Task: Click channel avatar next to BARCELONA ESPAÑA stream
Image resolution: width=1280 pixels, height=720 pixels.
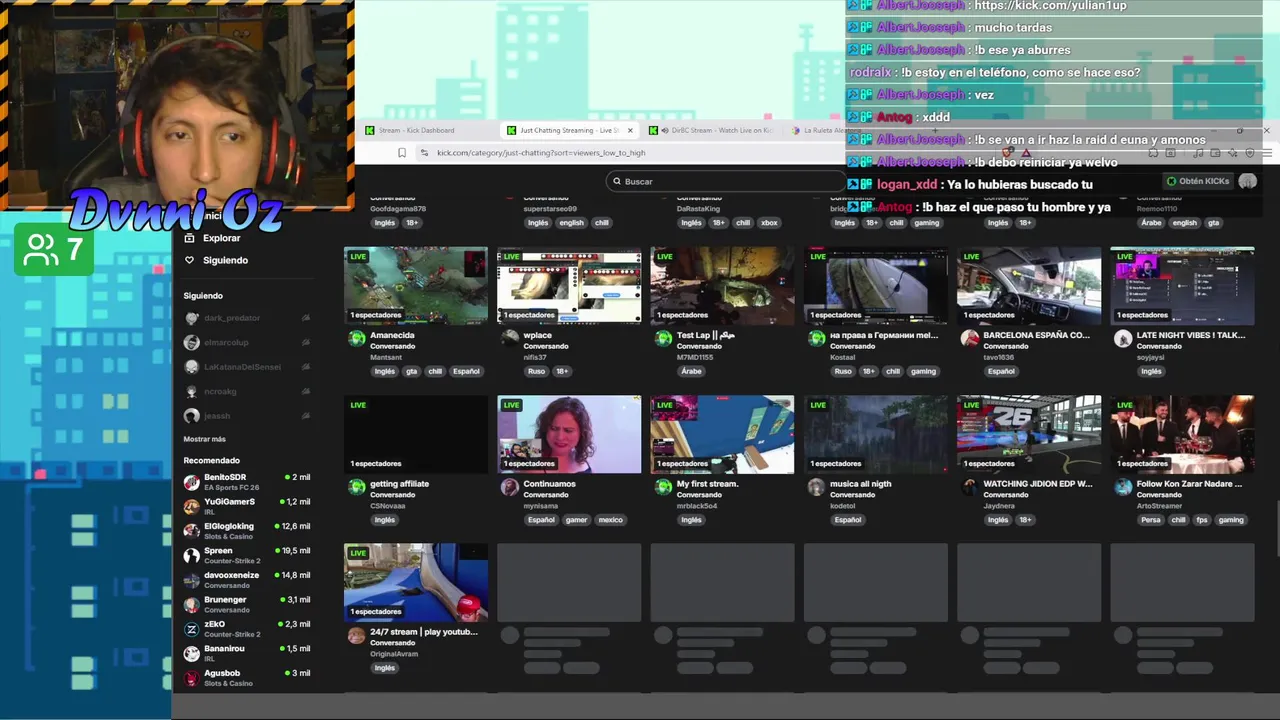Action: click(970, 338)
